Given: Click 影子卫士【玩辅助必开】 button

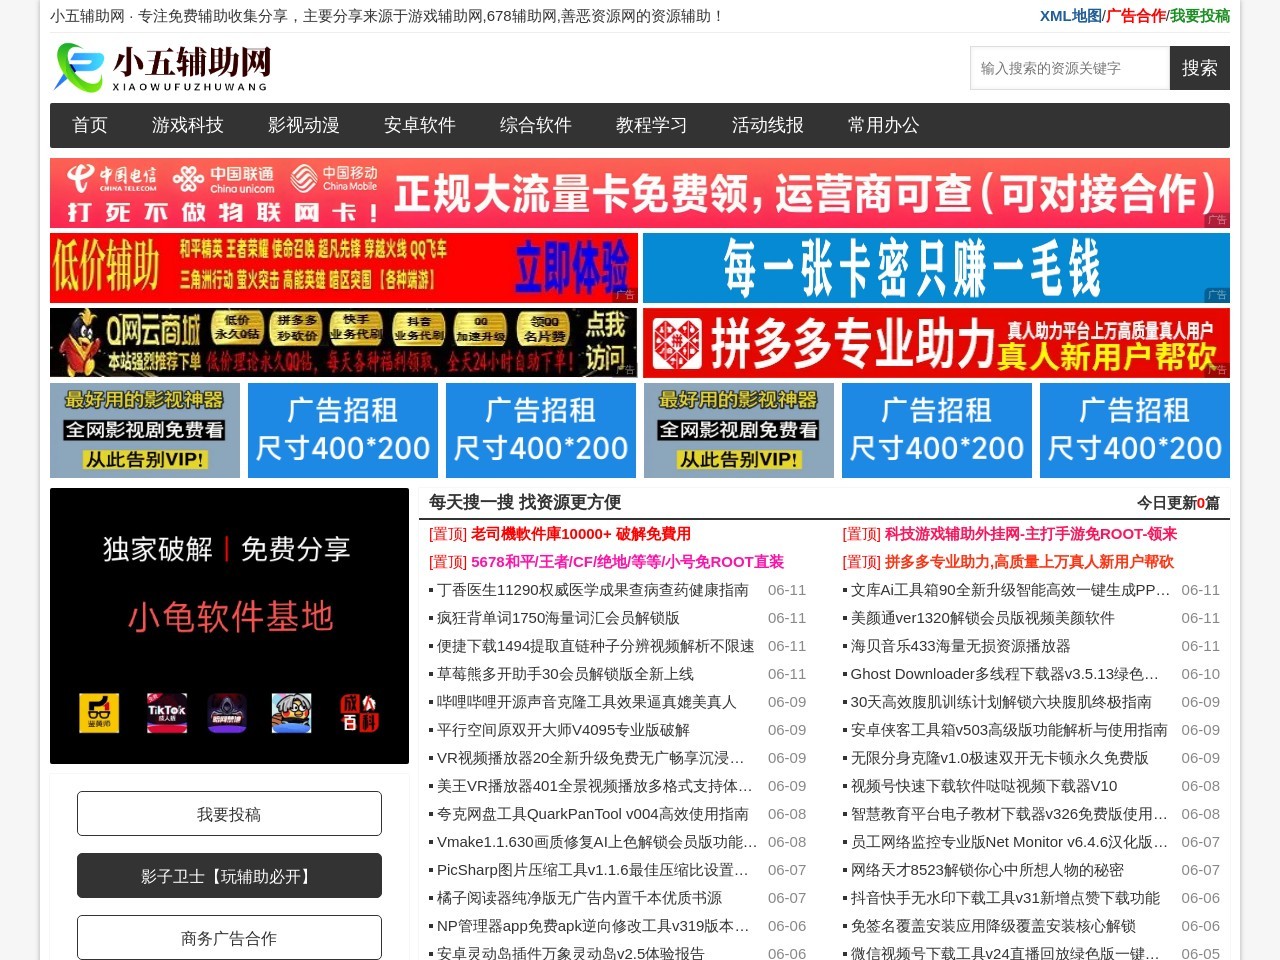Looking at the screenshot, I should [x=229, y=876].
